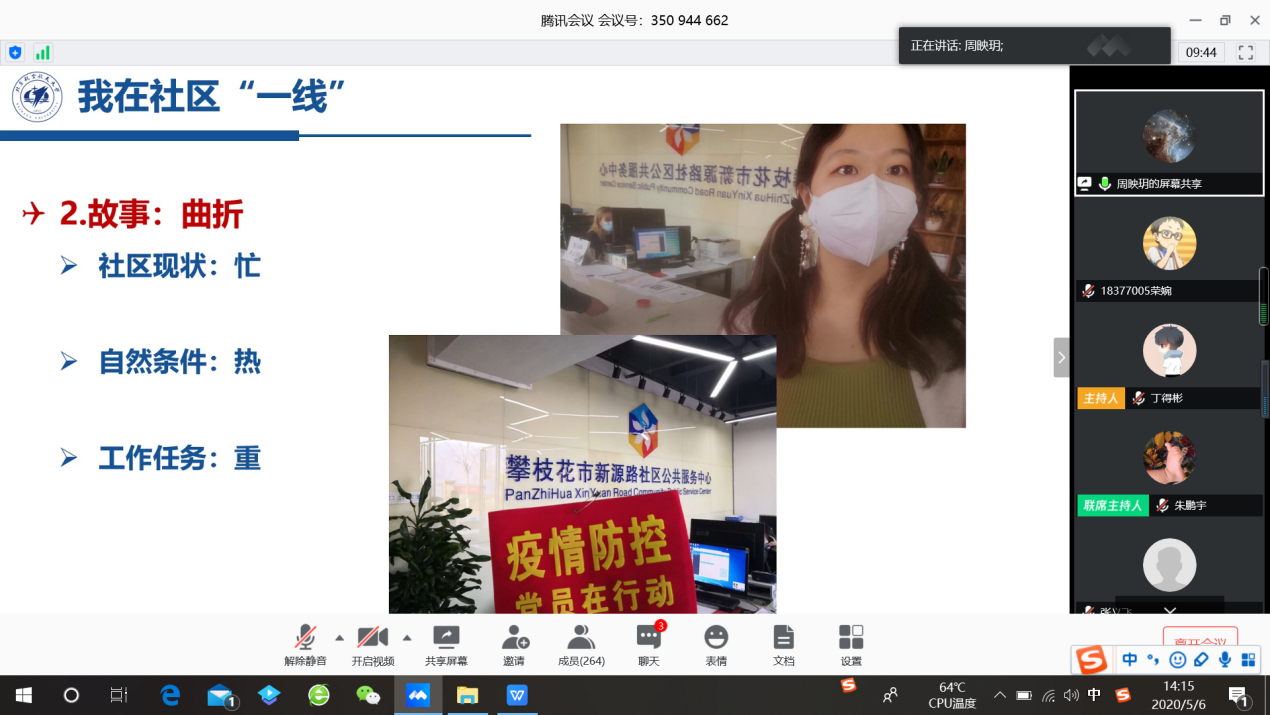Open the 邀请 invite icon

tap(514, 643)
